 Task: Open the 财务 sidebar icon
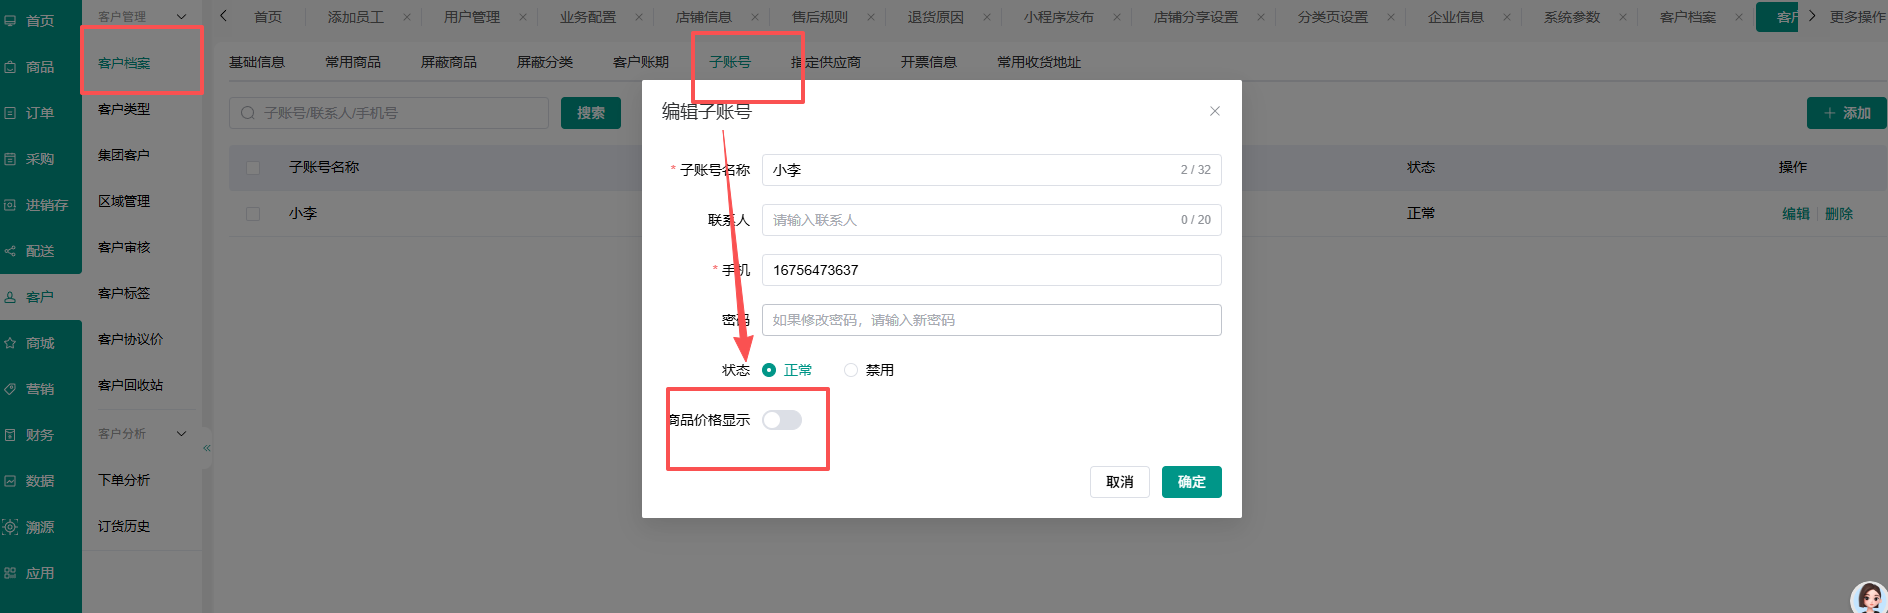(x=10, y=435)
